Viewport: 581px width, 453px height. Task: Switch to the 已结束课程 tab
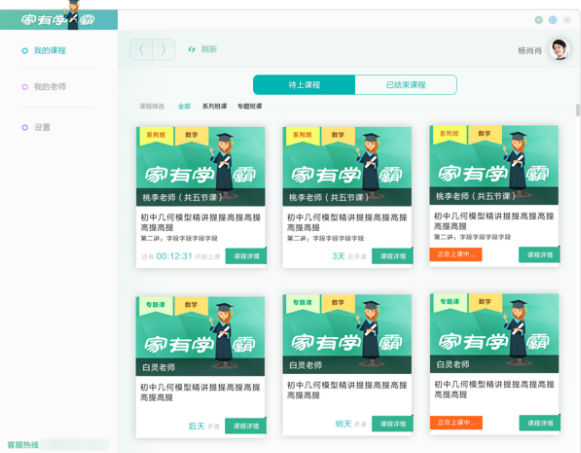(x=406, y=85)
